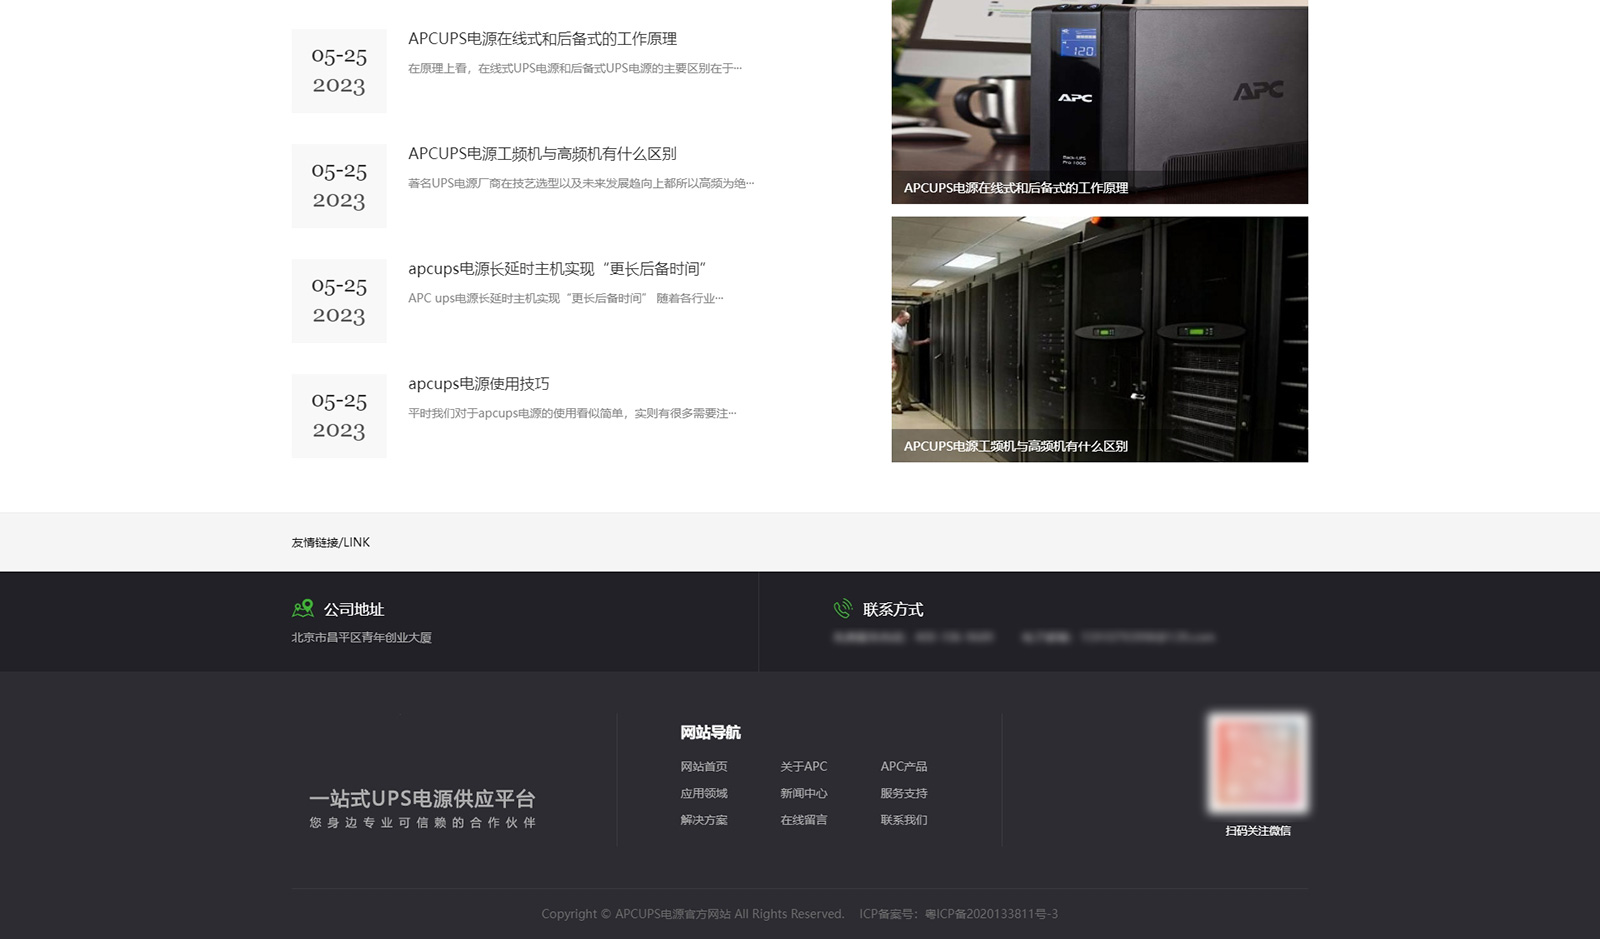Click the WeChat QR code image
This screenshot has height=939, width=1600.
[x=1258, y=763]
